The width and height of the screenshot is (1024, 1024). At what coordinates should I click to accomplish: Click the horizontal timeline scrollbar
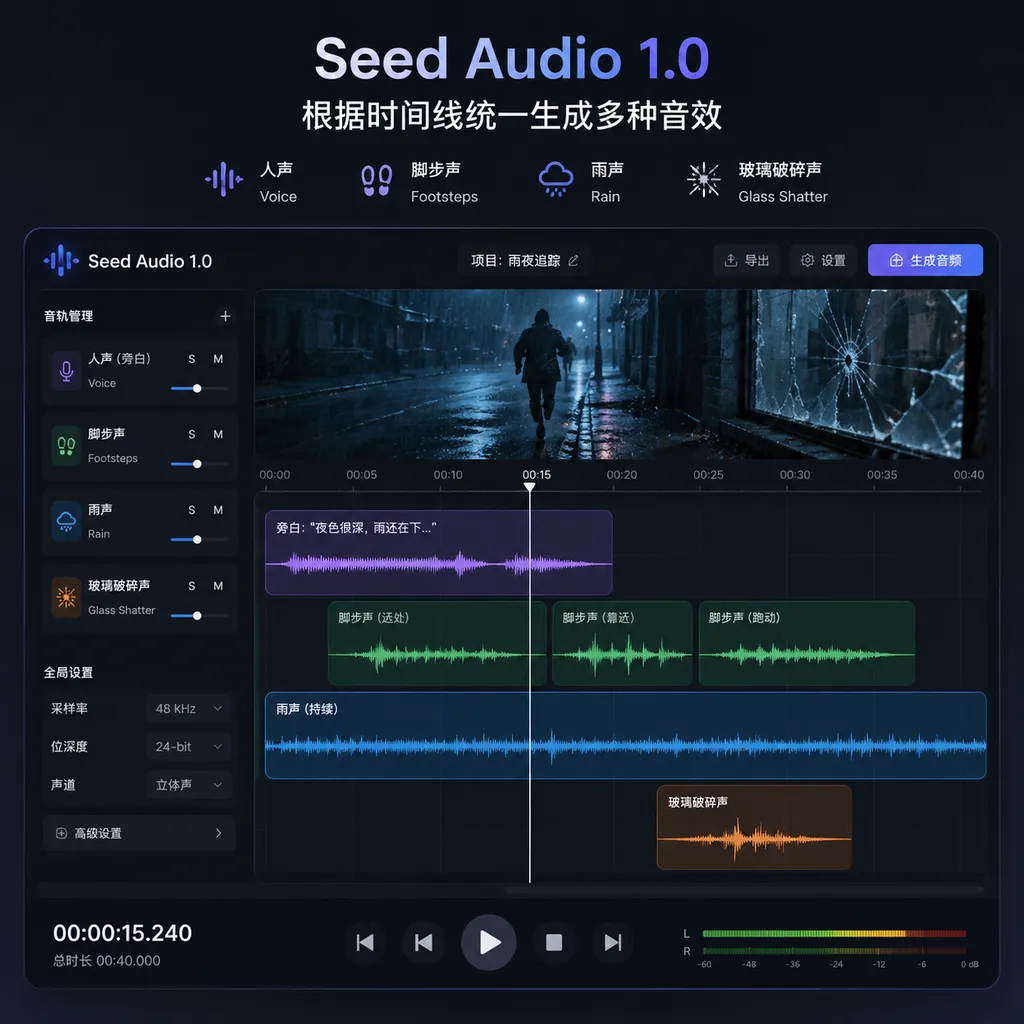[x=744, y=889]
